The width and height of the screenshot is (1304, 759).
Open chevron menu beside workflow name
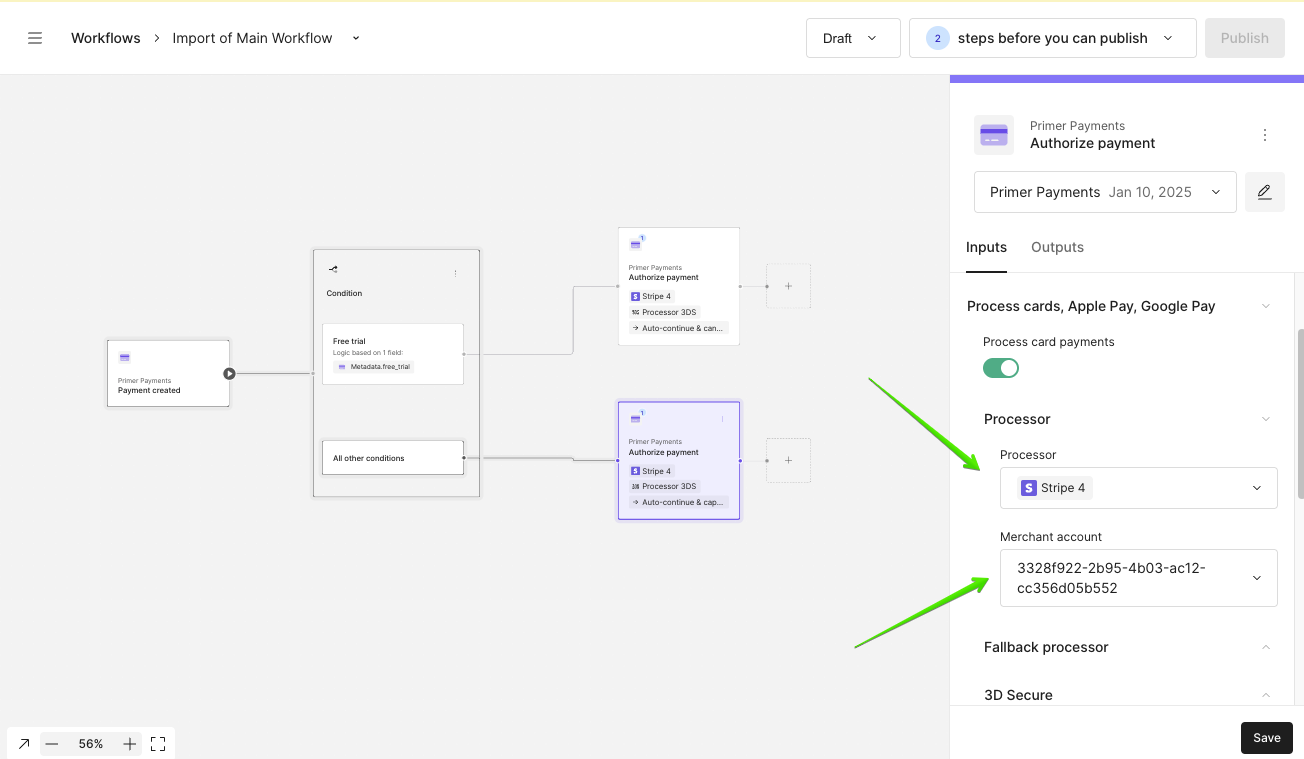click(356, 38)
